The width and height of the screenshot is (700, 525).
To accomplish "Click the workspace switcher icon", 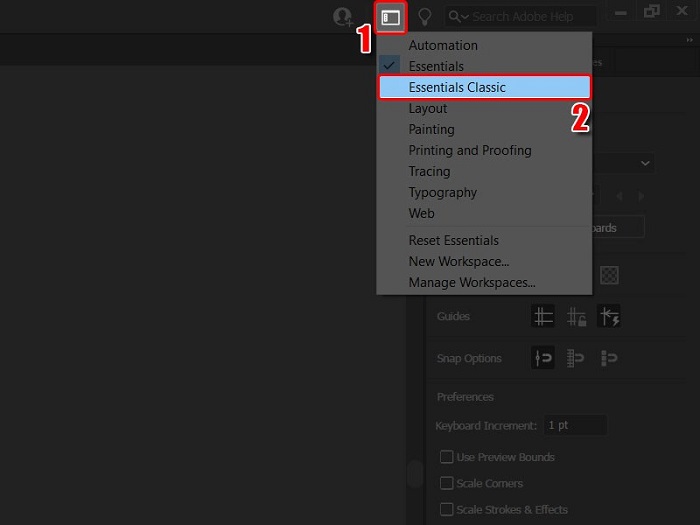I will click(391, 17).
